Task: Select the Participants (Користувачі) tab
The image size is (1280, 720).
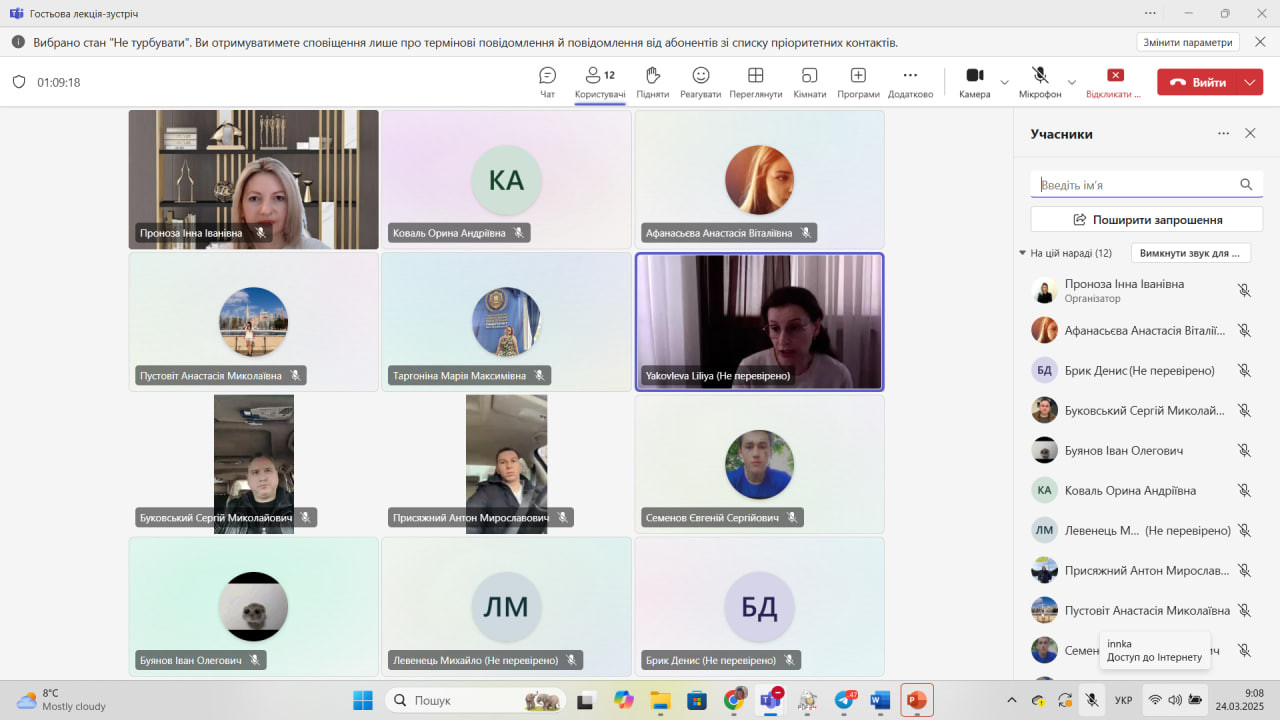Action: (600, 82)
